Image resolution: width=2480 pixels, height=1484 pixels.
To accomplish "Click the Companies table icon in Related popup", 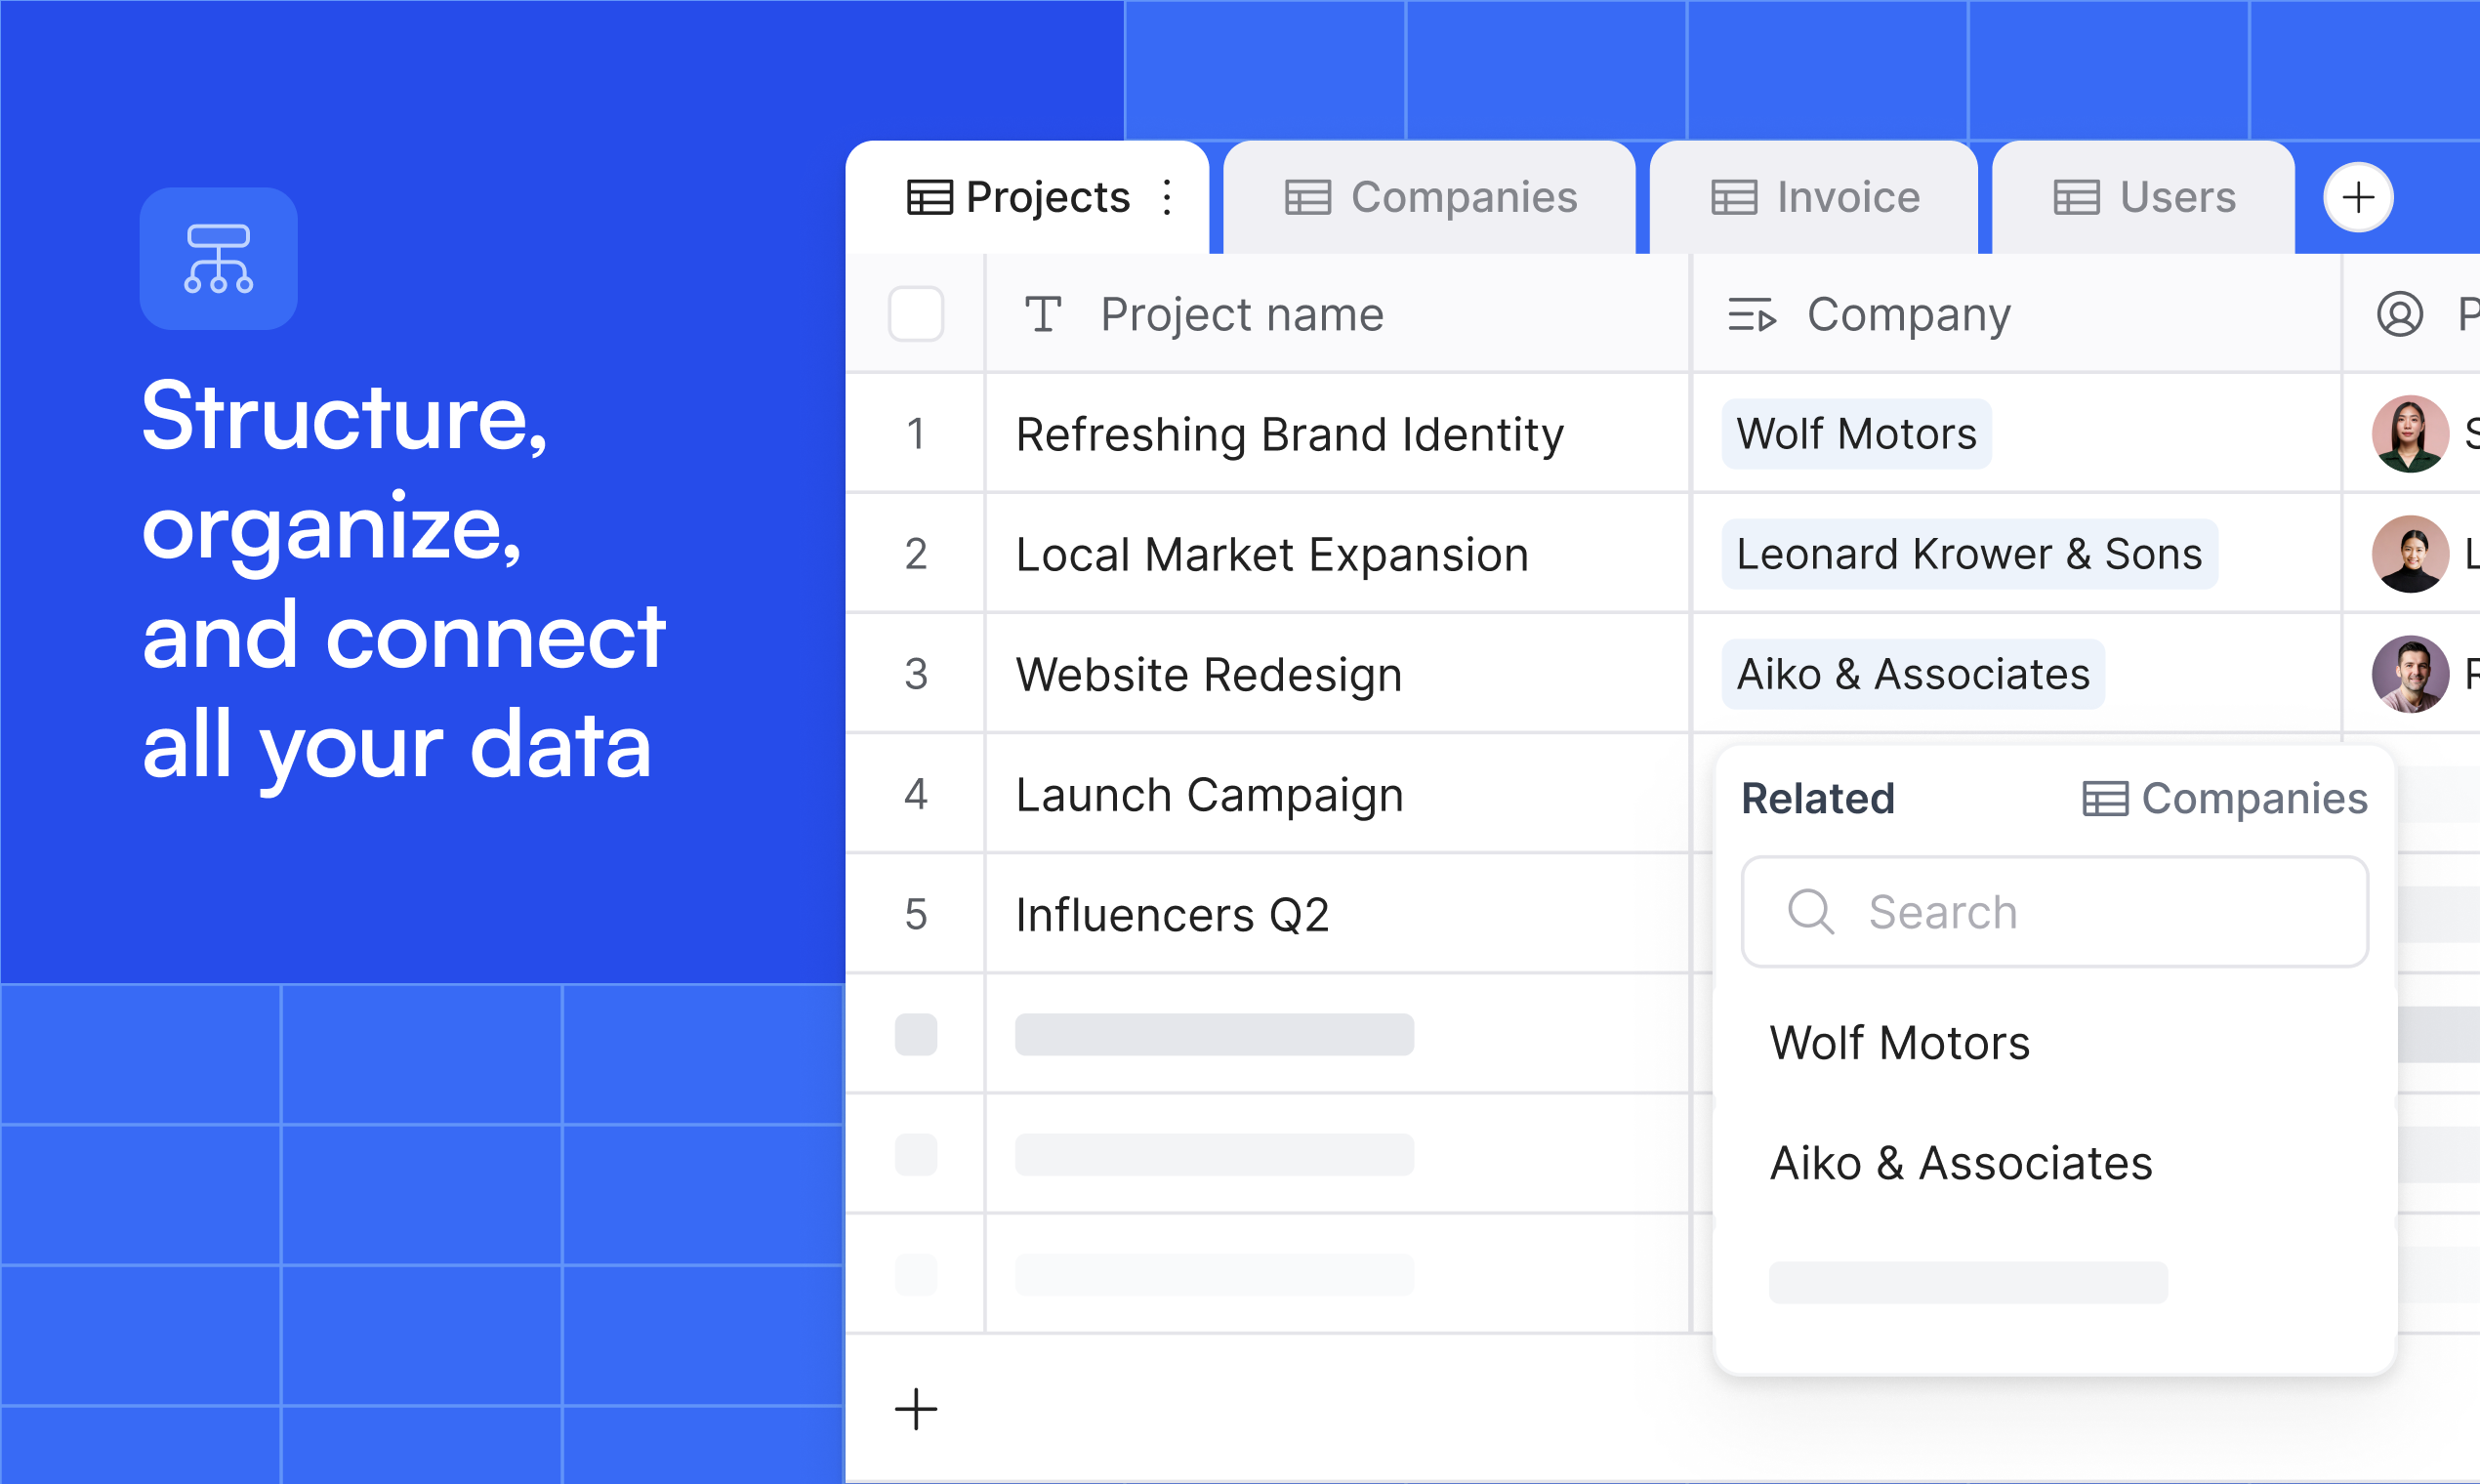I will coord(2104,799).
